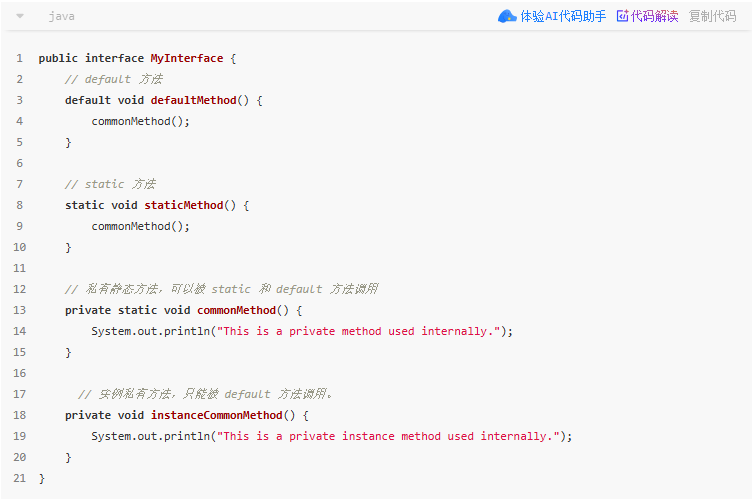This screenshot has height=499, width=752.
Task: Select line number 1 in gutter
Action: coord(20,58)
